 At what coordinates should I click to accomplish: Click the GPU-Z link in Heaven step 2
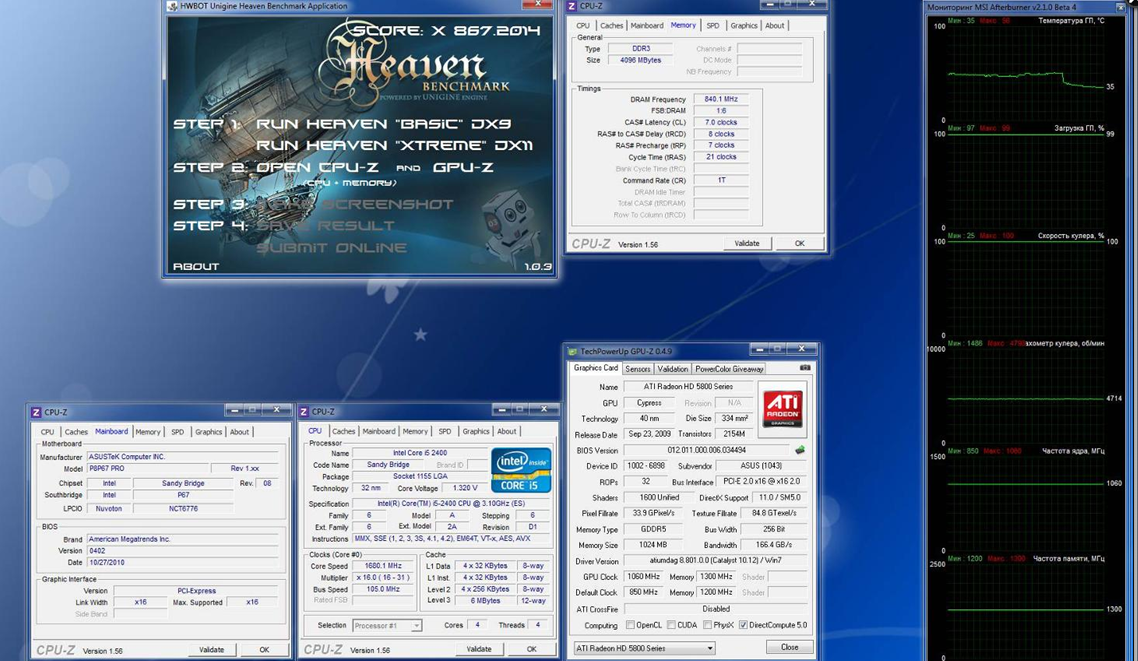pyautogui.click(x=463, y=168)
